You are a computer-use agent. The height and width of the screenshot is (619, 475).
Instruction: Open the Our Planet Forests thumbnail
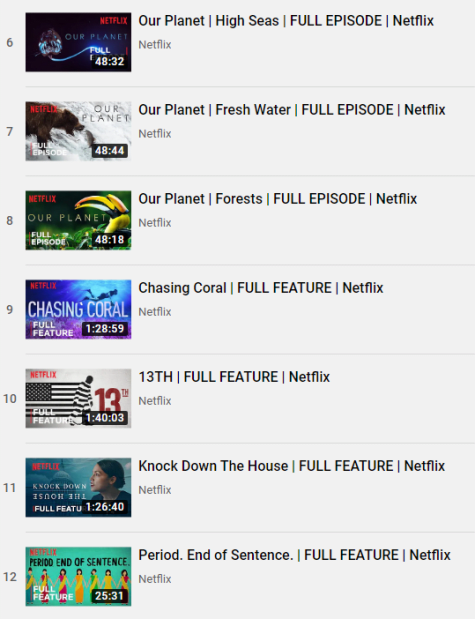pos(78,220)
